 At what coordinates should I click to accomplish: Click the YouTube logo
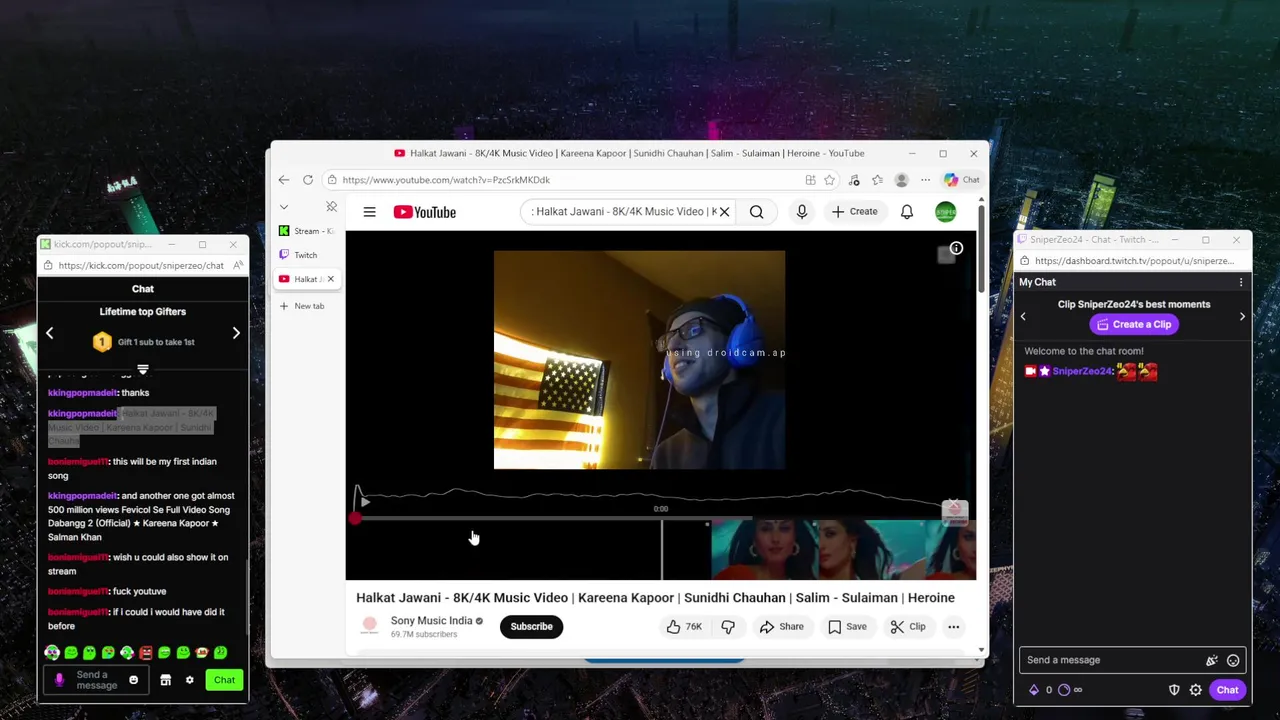click(x=424, y=212)
